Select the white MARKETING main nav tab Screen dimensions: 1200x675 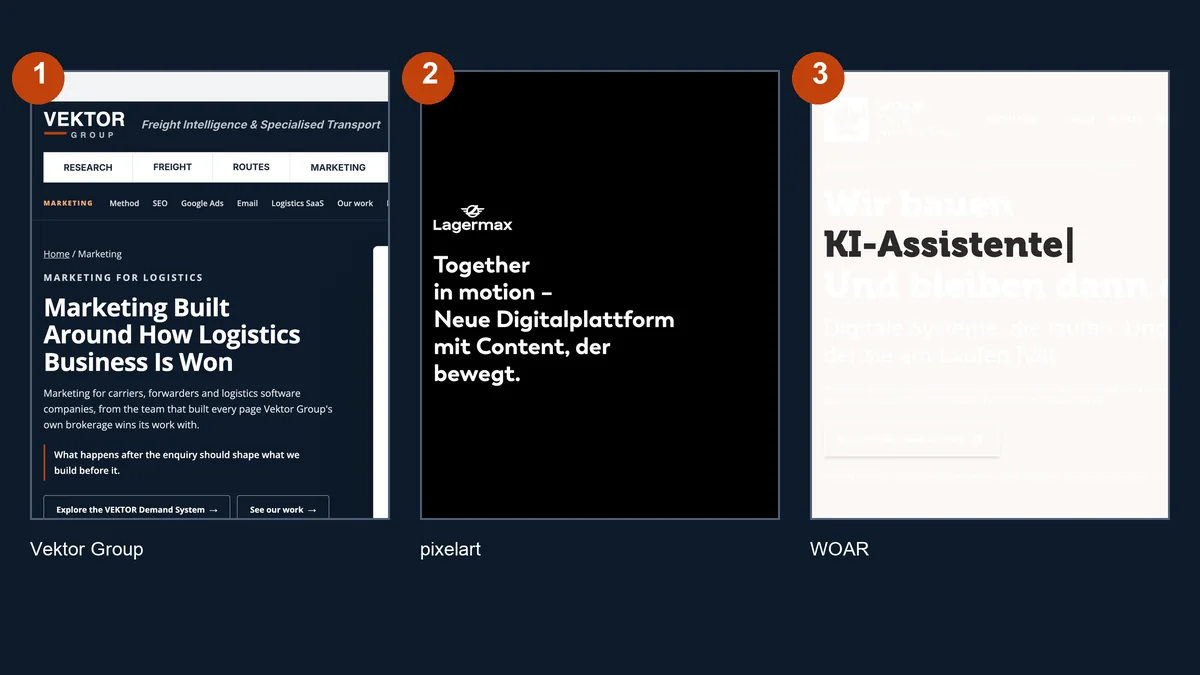[338, 167]
